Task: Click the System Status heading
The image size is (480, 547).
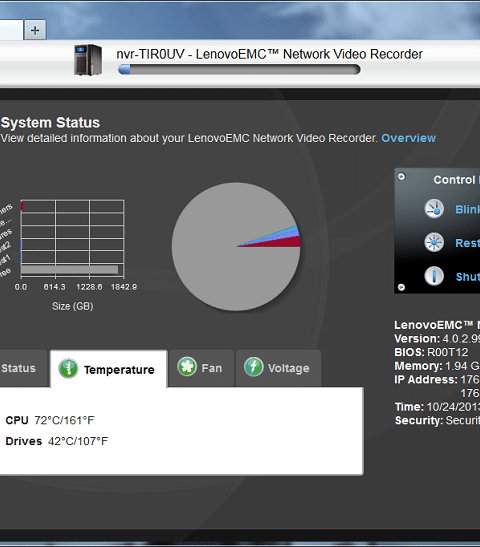Action: [51, 122]
